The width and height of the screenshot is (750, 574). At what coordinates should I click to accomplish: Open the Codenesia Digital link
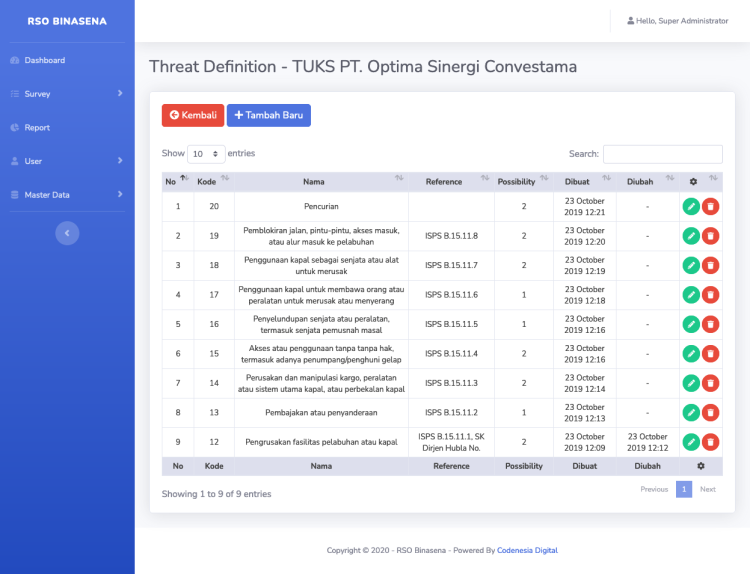pos(527,551)
